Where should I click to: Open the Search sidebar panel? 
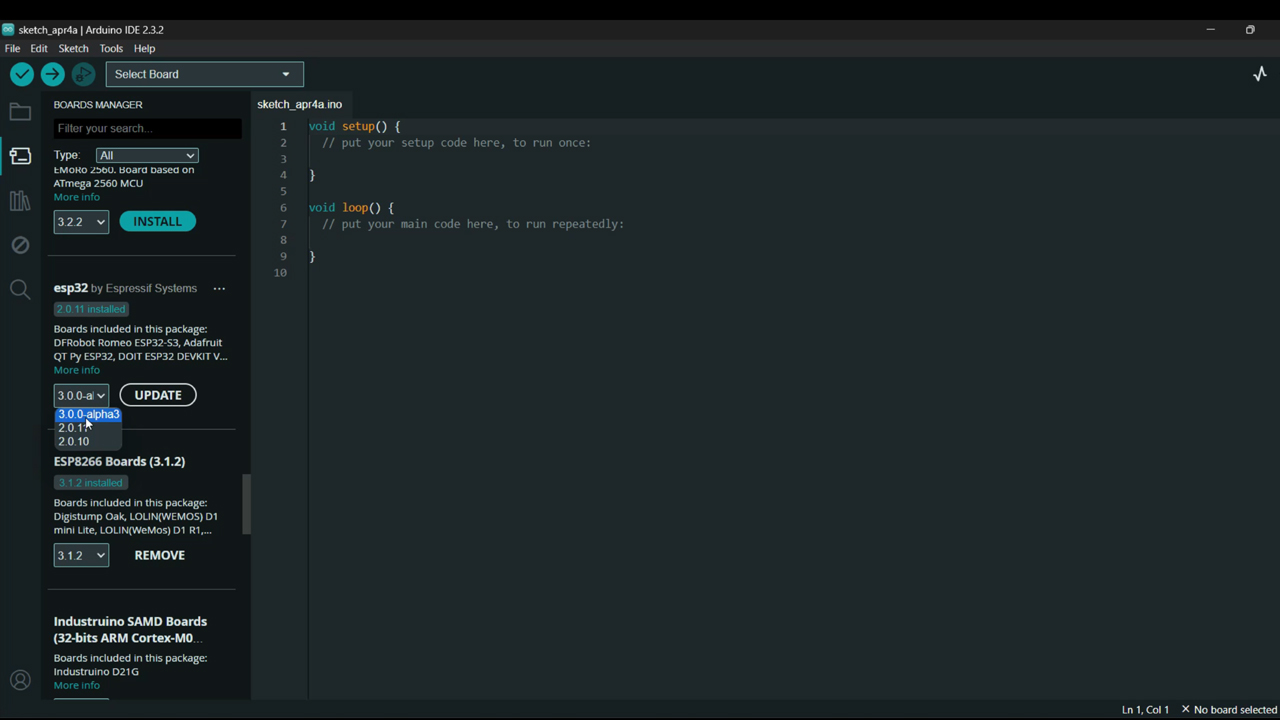coord(20,290)
